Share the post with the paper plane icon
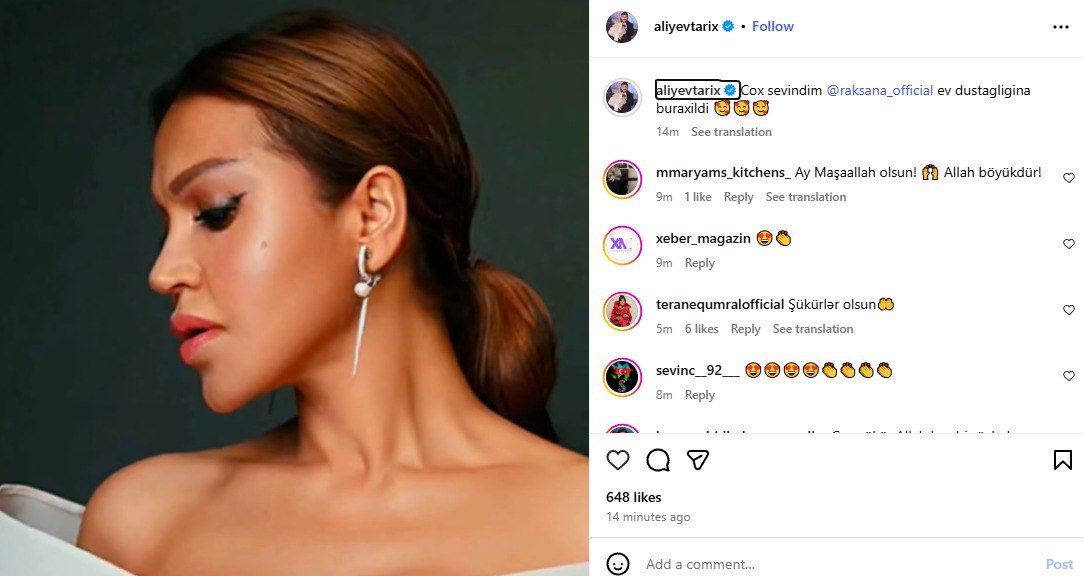Image resolution: width=1084 pixels, height=576 pixels. 698,460
